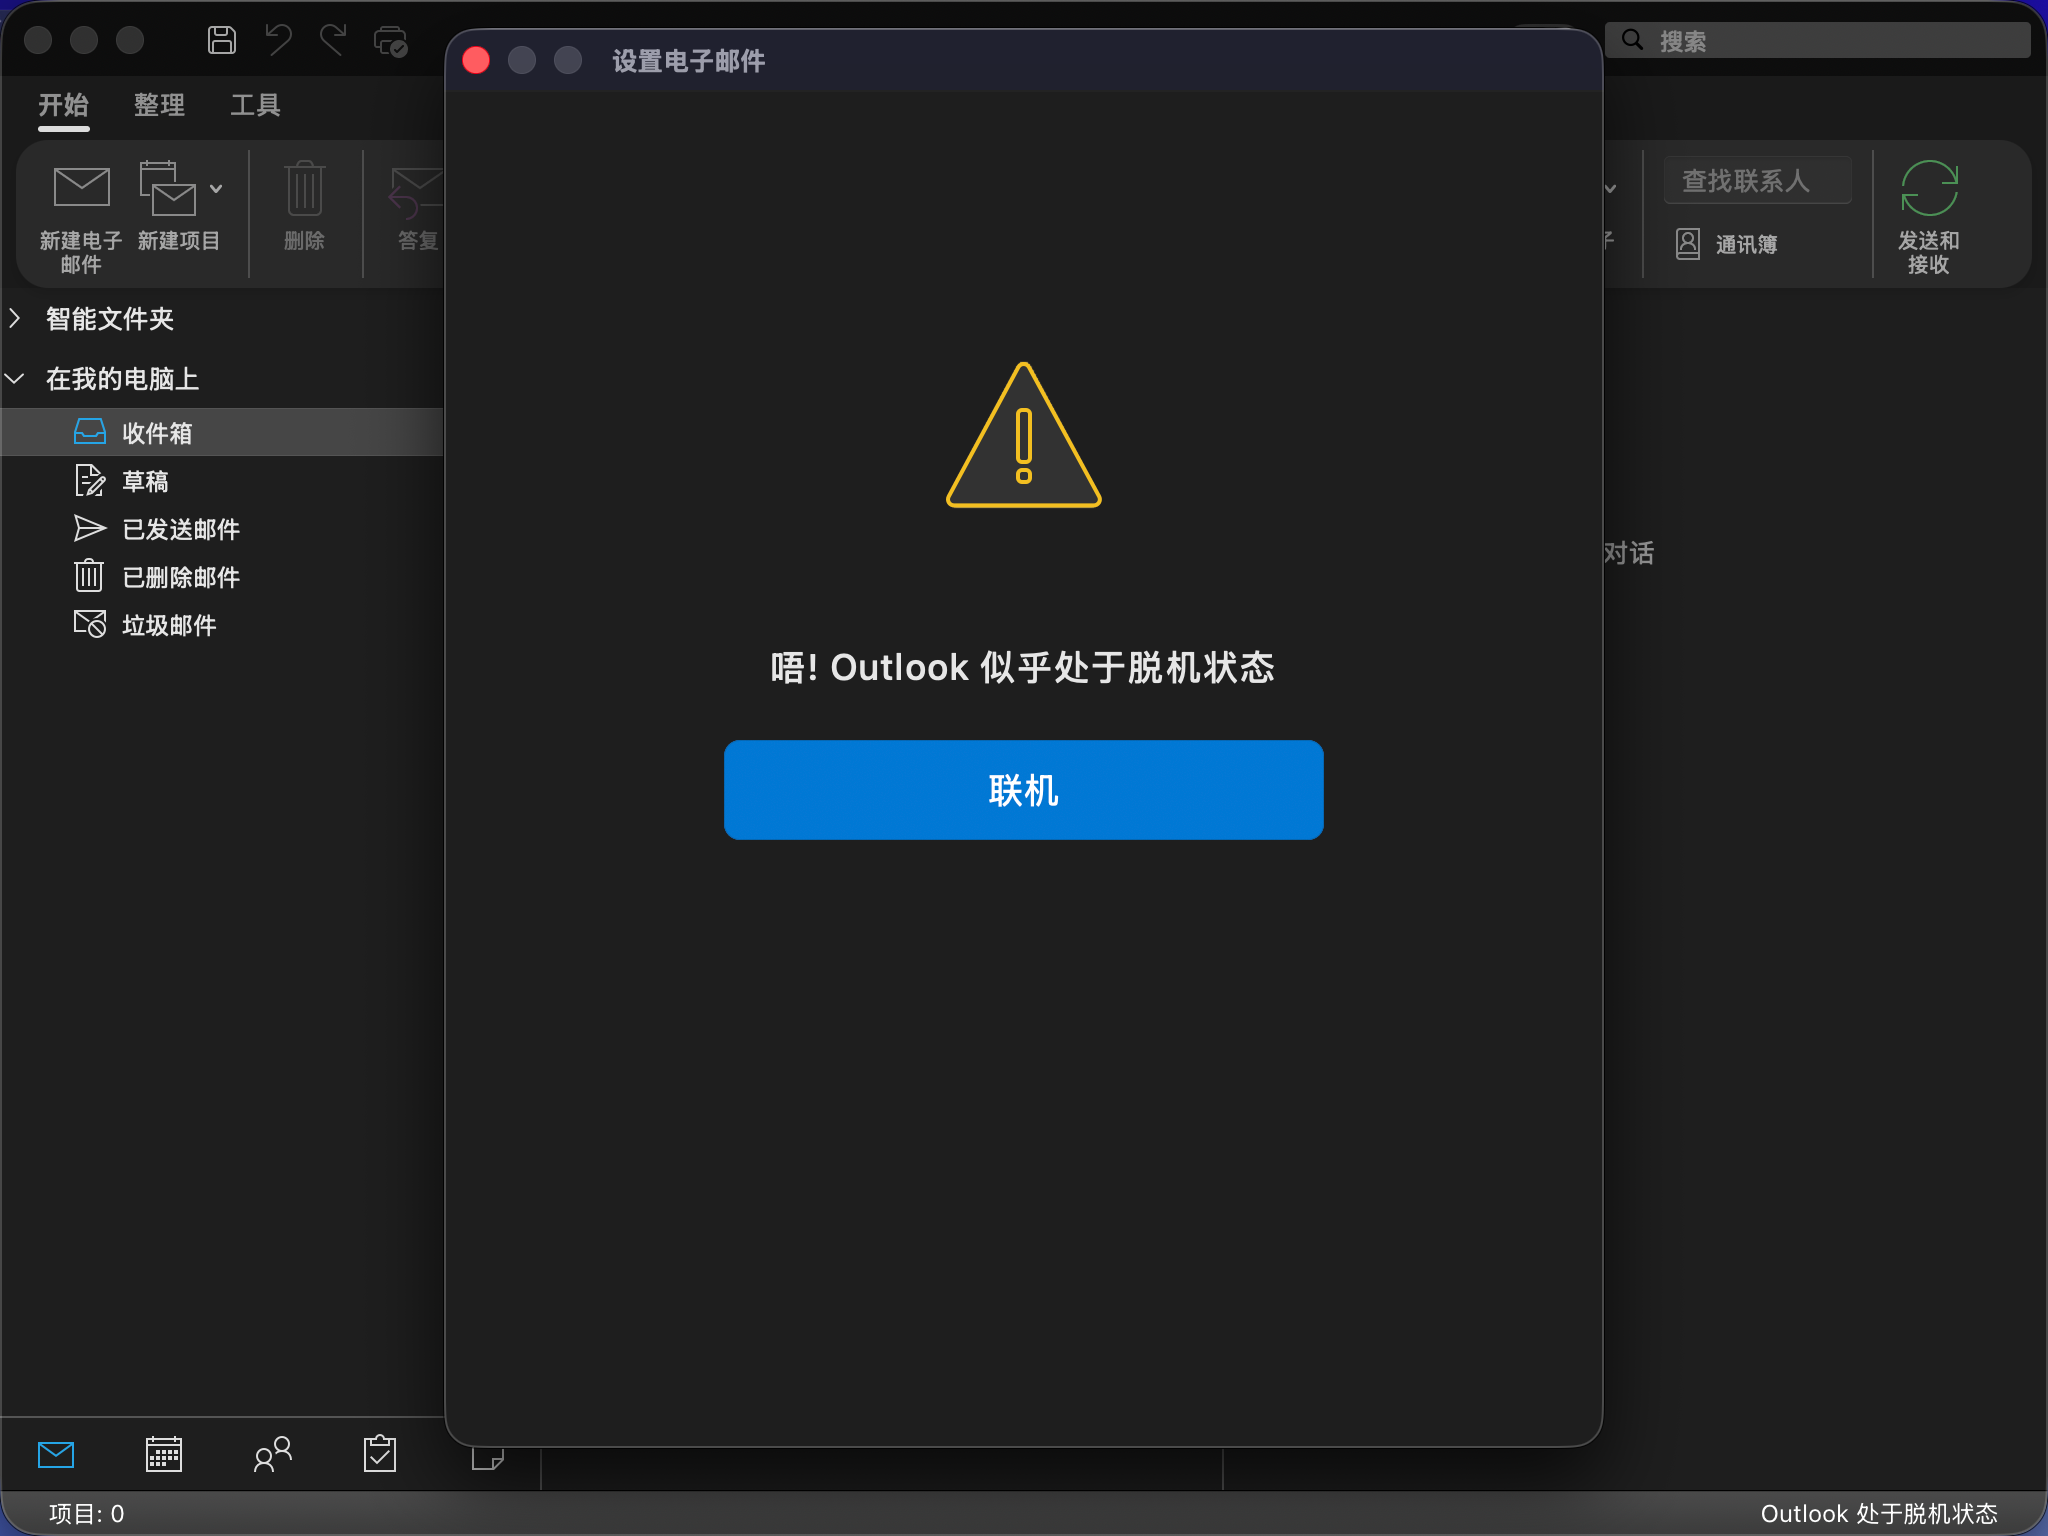Open the 通讯簿 address book
The height and width of the screenshot is (1536, 2048).
[x=1727, y=244]
